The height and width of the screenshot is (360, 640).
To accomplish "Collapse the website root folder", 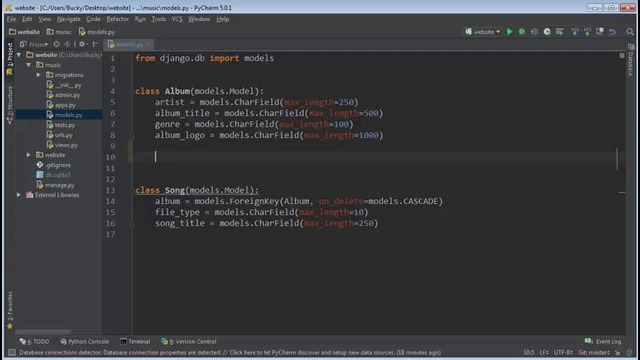I will [x=19, y=55].
